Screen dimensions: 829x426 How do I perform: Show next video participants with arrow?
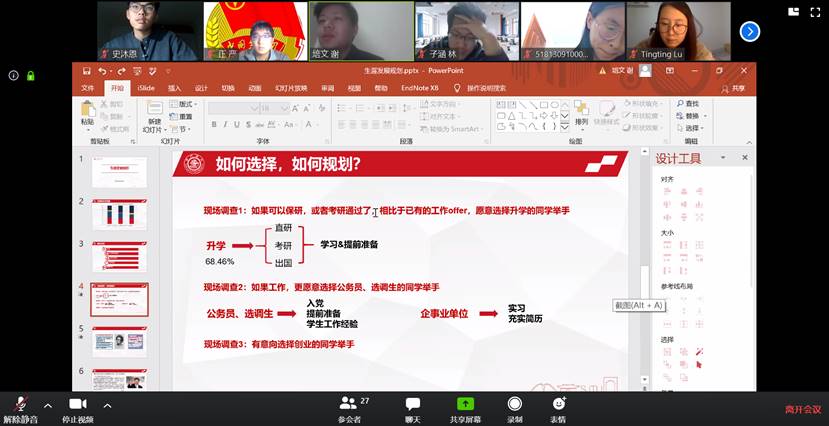tap(749, 31)
